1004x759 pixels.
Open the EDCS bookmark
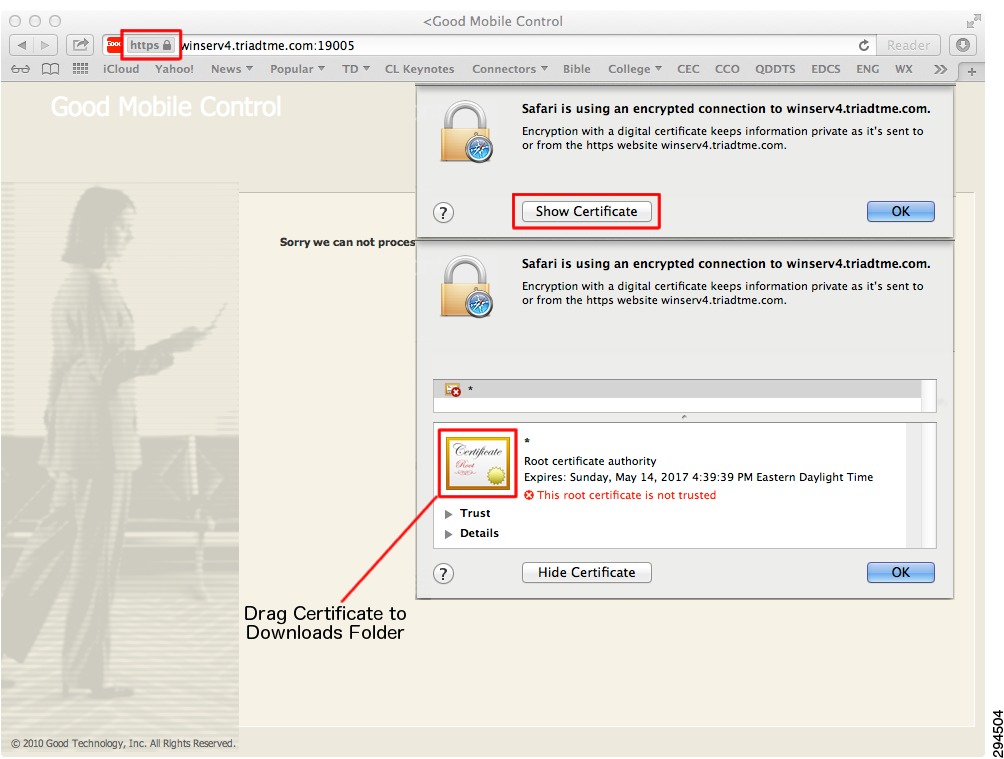pos(825,69)
